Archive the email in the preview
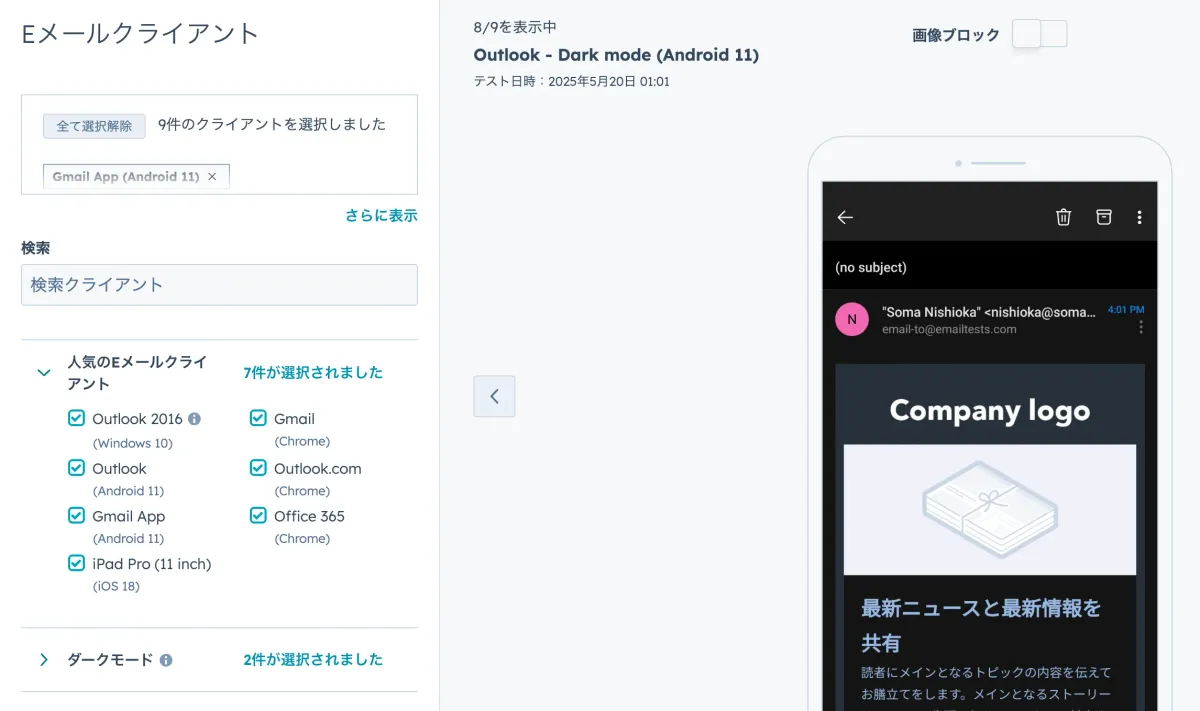1200x711 pixels. 1103,216
